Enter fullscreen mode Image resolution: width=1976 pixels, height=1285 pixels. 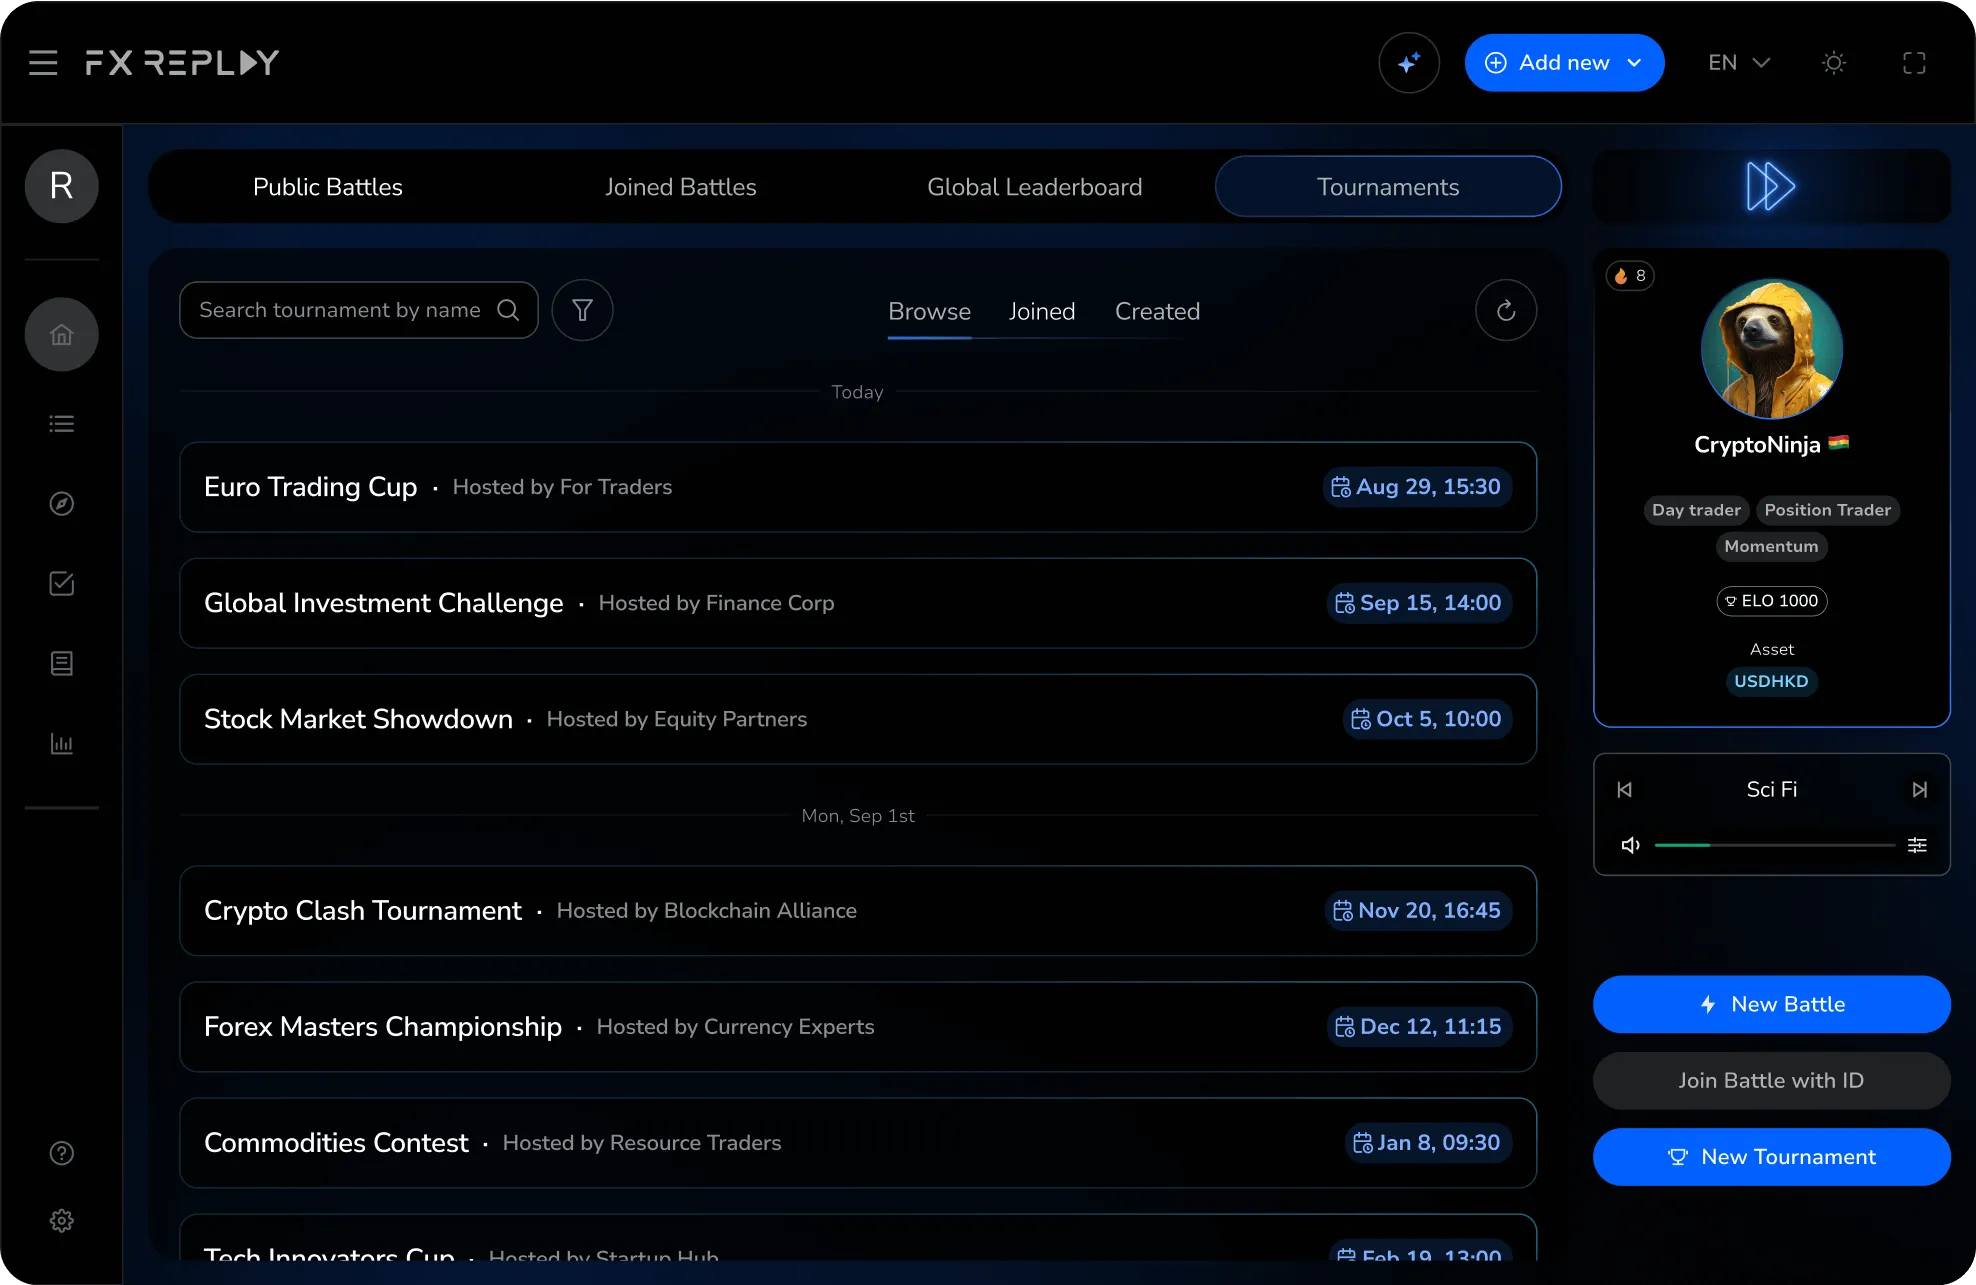click(1913, 63)
